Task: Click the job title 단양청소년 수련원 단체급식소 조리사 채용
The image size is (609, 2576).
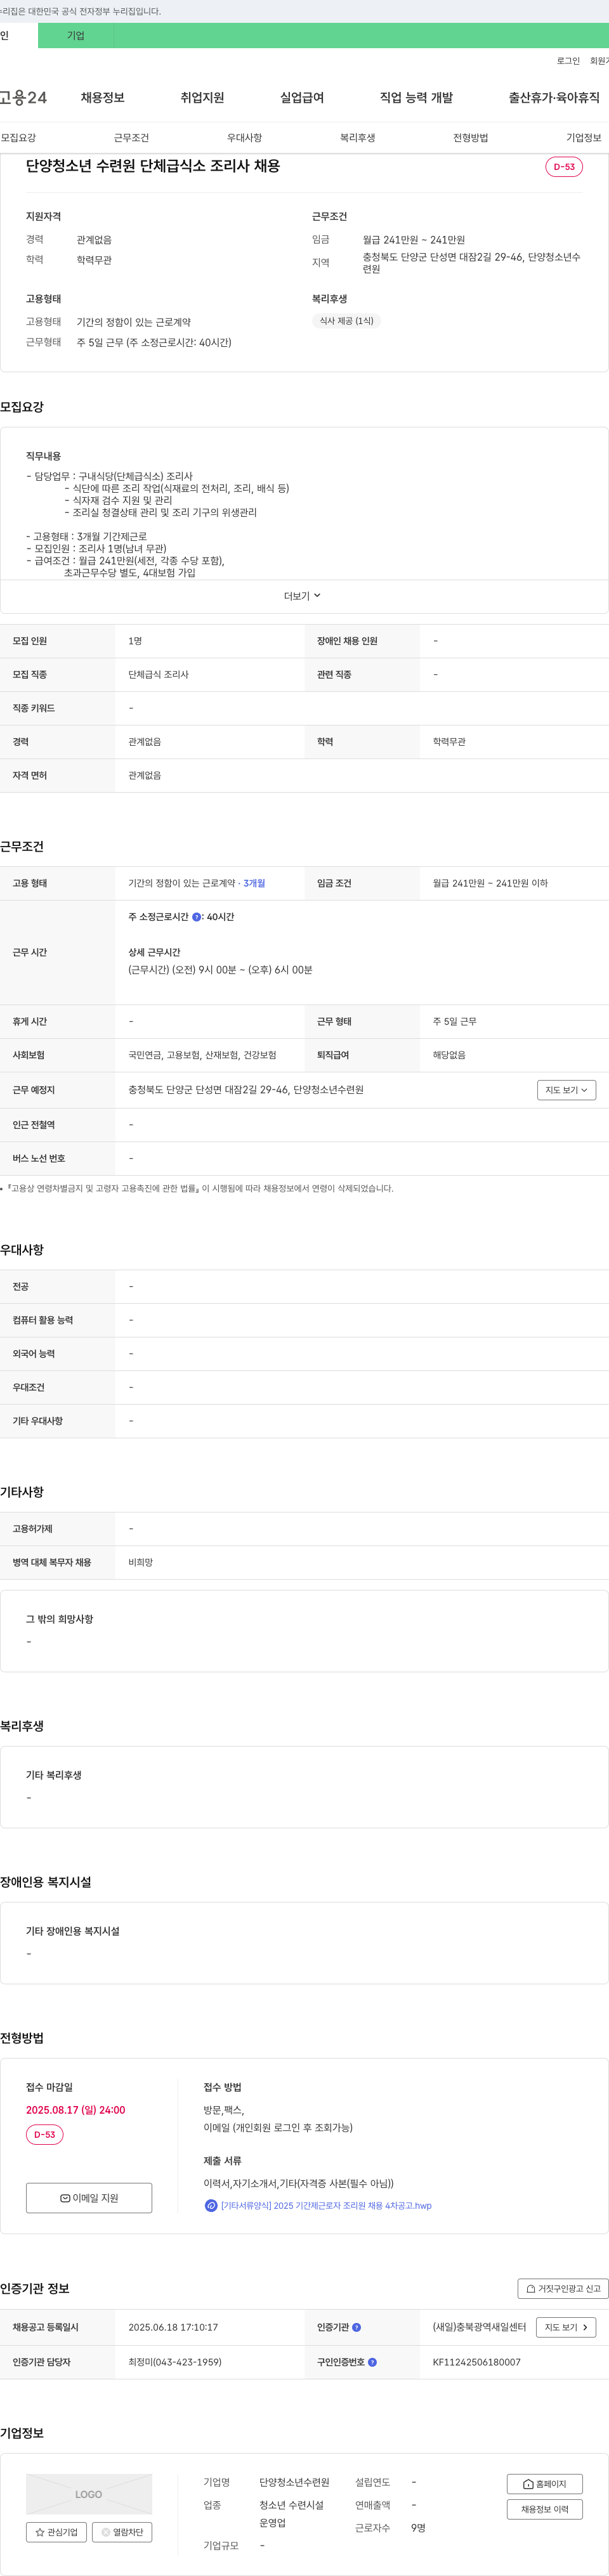Action: [153, 166]
